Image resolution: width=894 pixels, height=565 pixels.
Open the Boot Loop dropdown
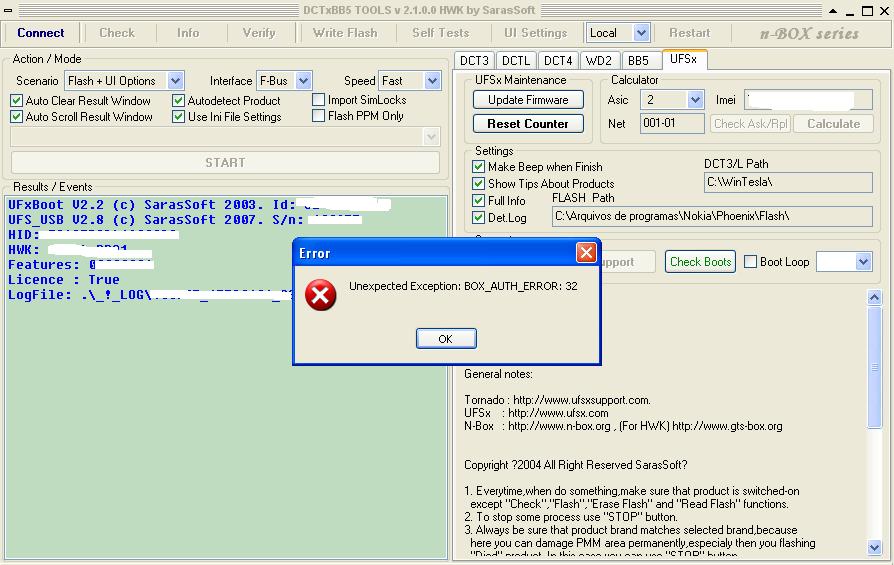[863, 262]
